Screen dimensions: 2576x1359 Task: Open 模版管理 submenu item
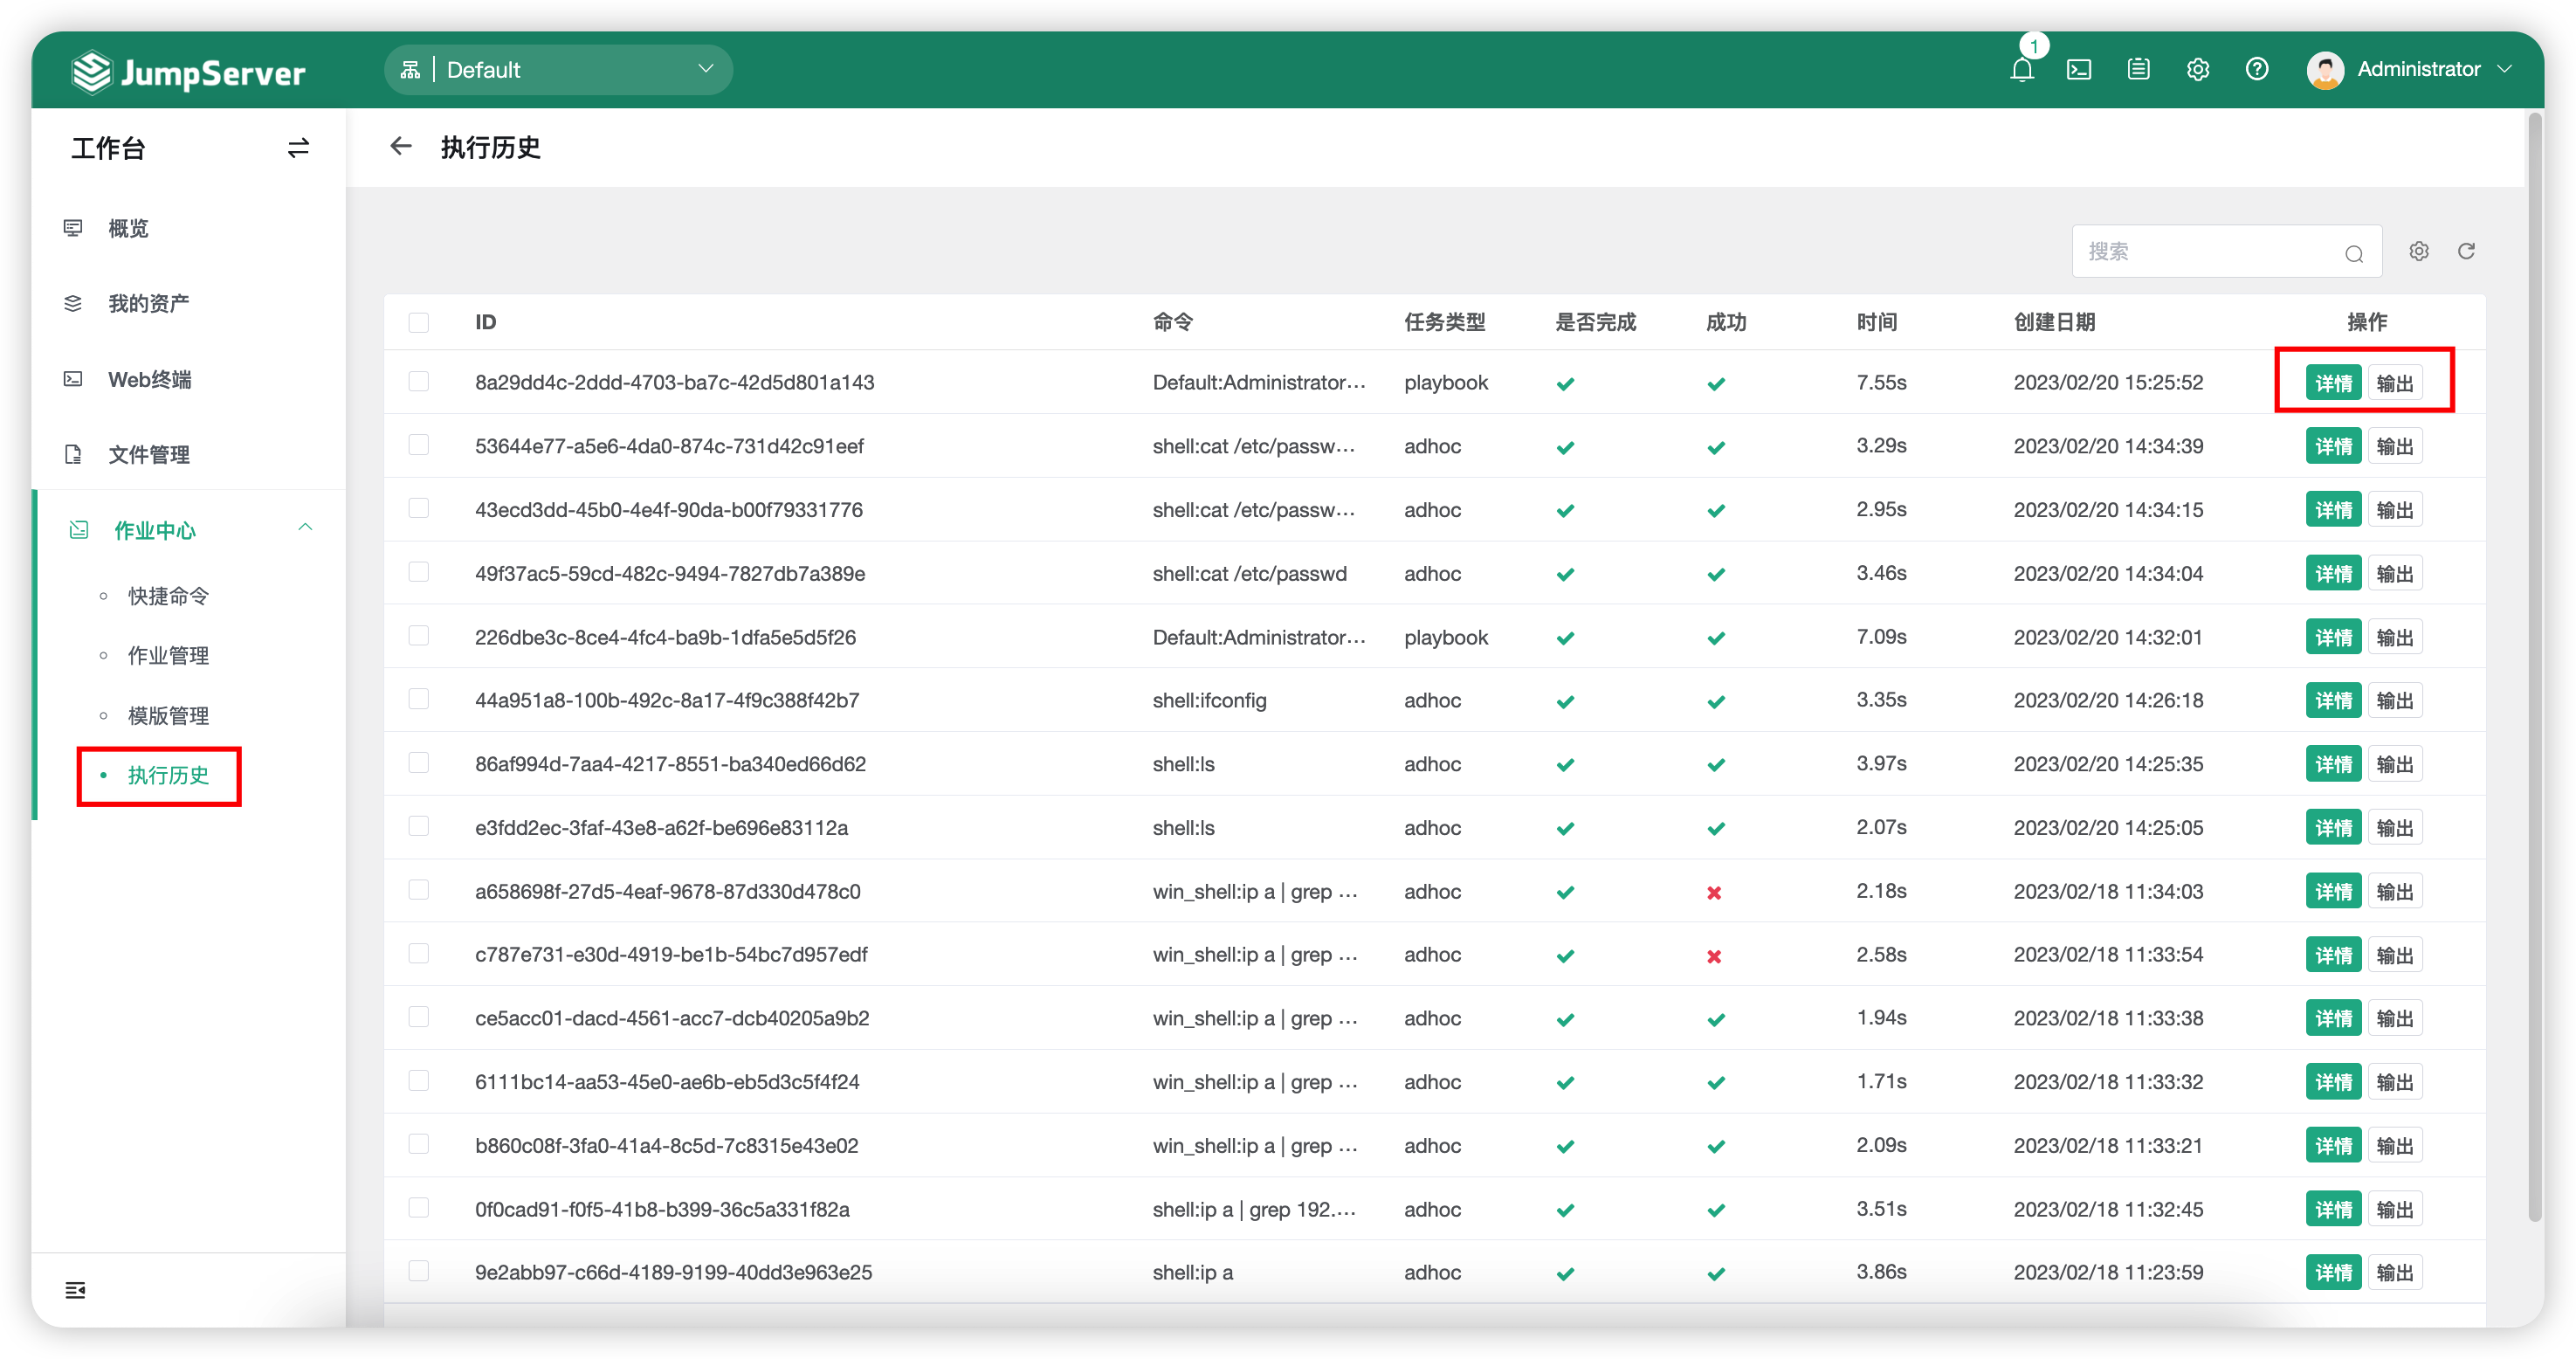tap(168, 716)
